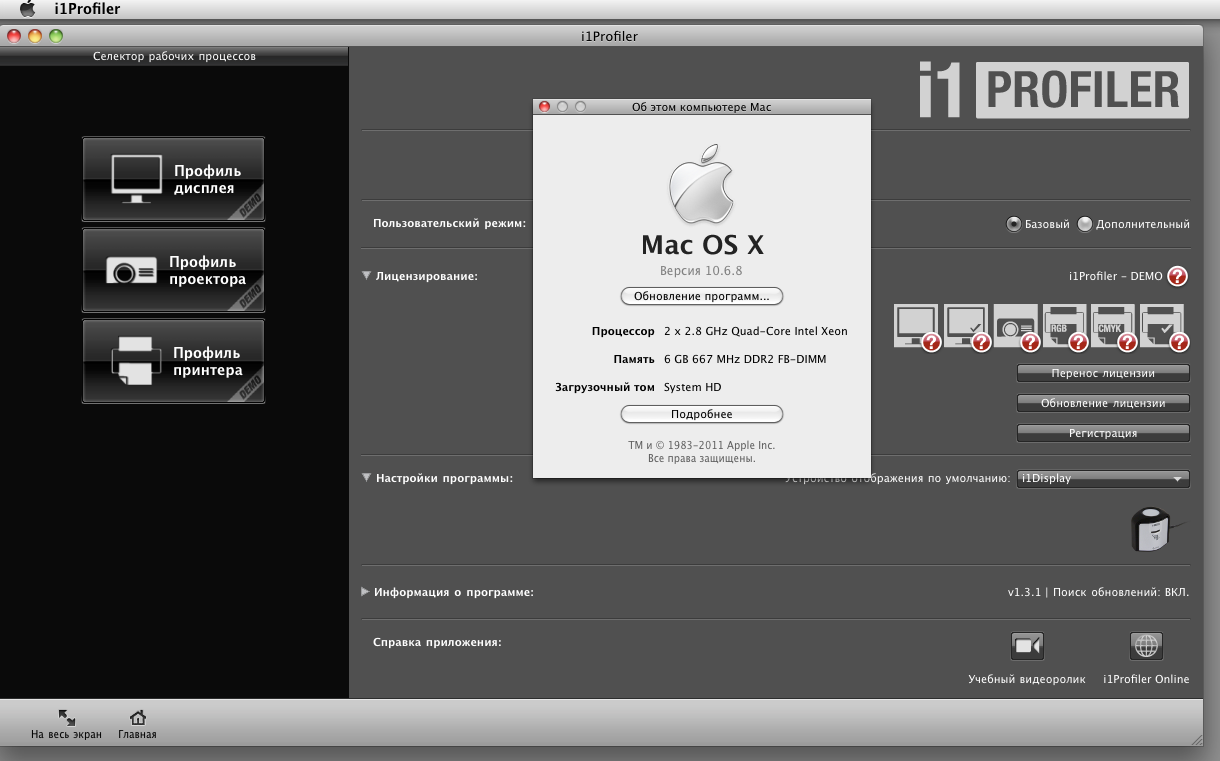This screenshot has width=1220, height=761.
Task: Open the Apple menu
Action: point(27,10)
